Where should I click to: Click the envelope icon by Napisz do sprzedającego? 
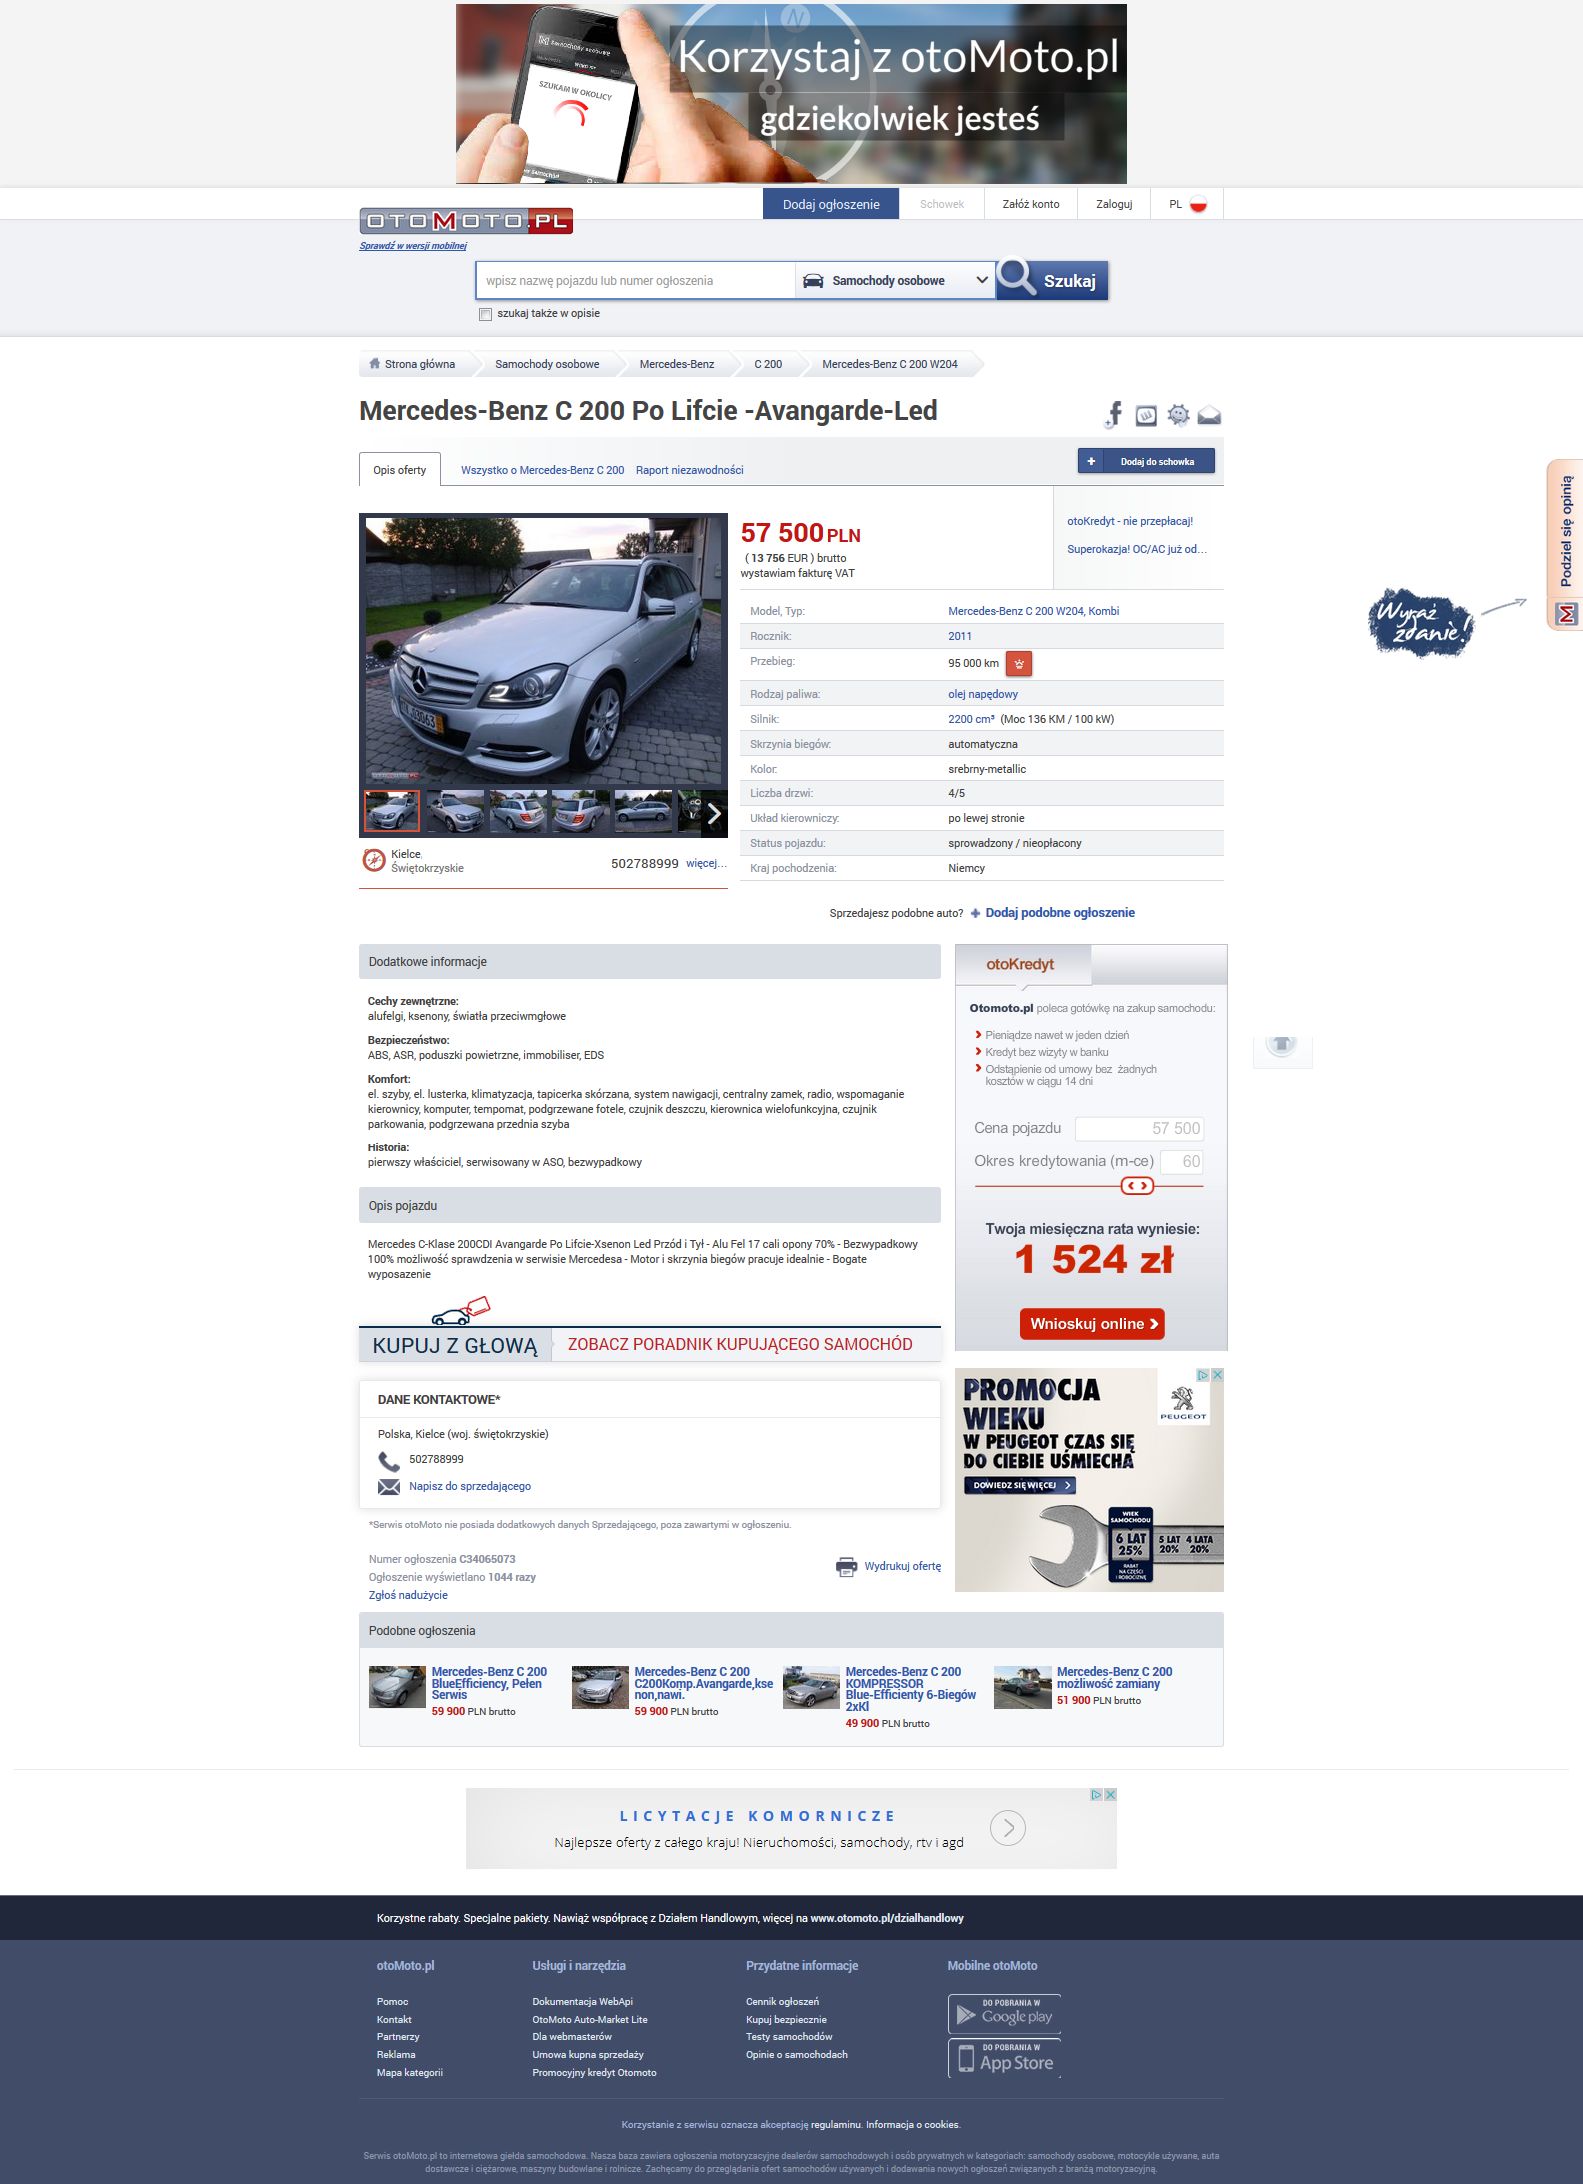coord(389,1487)
